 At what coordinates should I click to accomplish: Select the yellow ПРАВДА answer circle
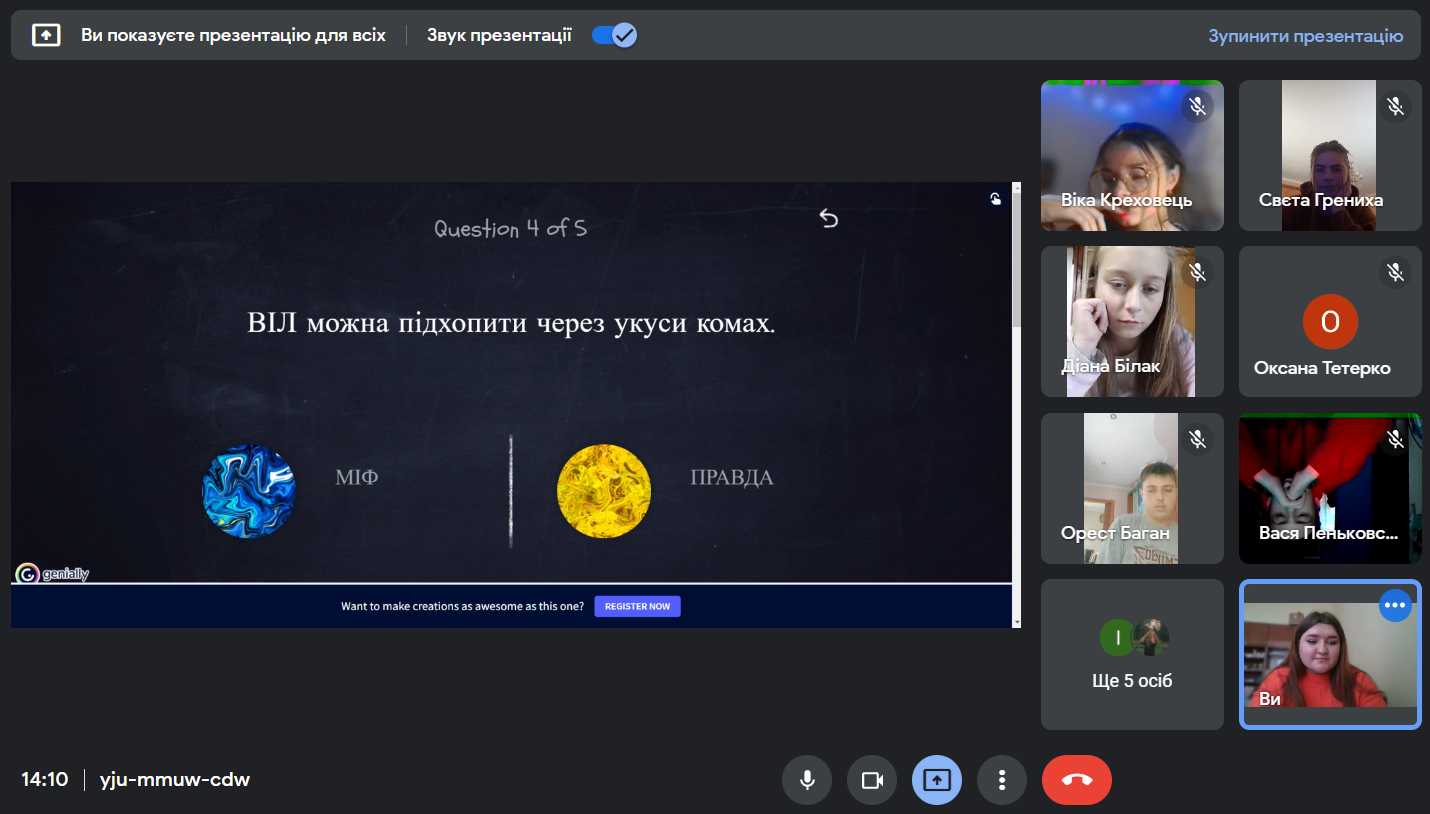coord(603,491)
